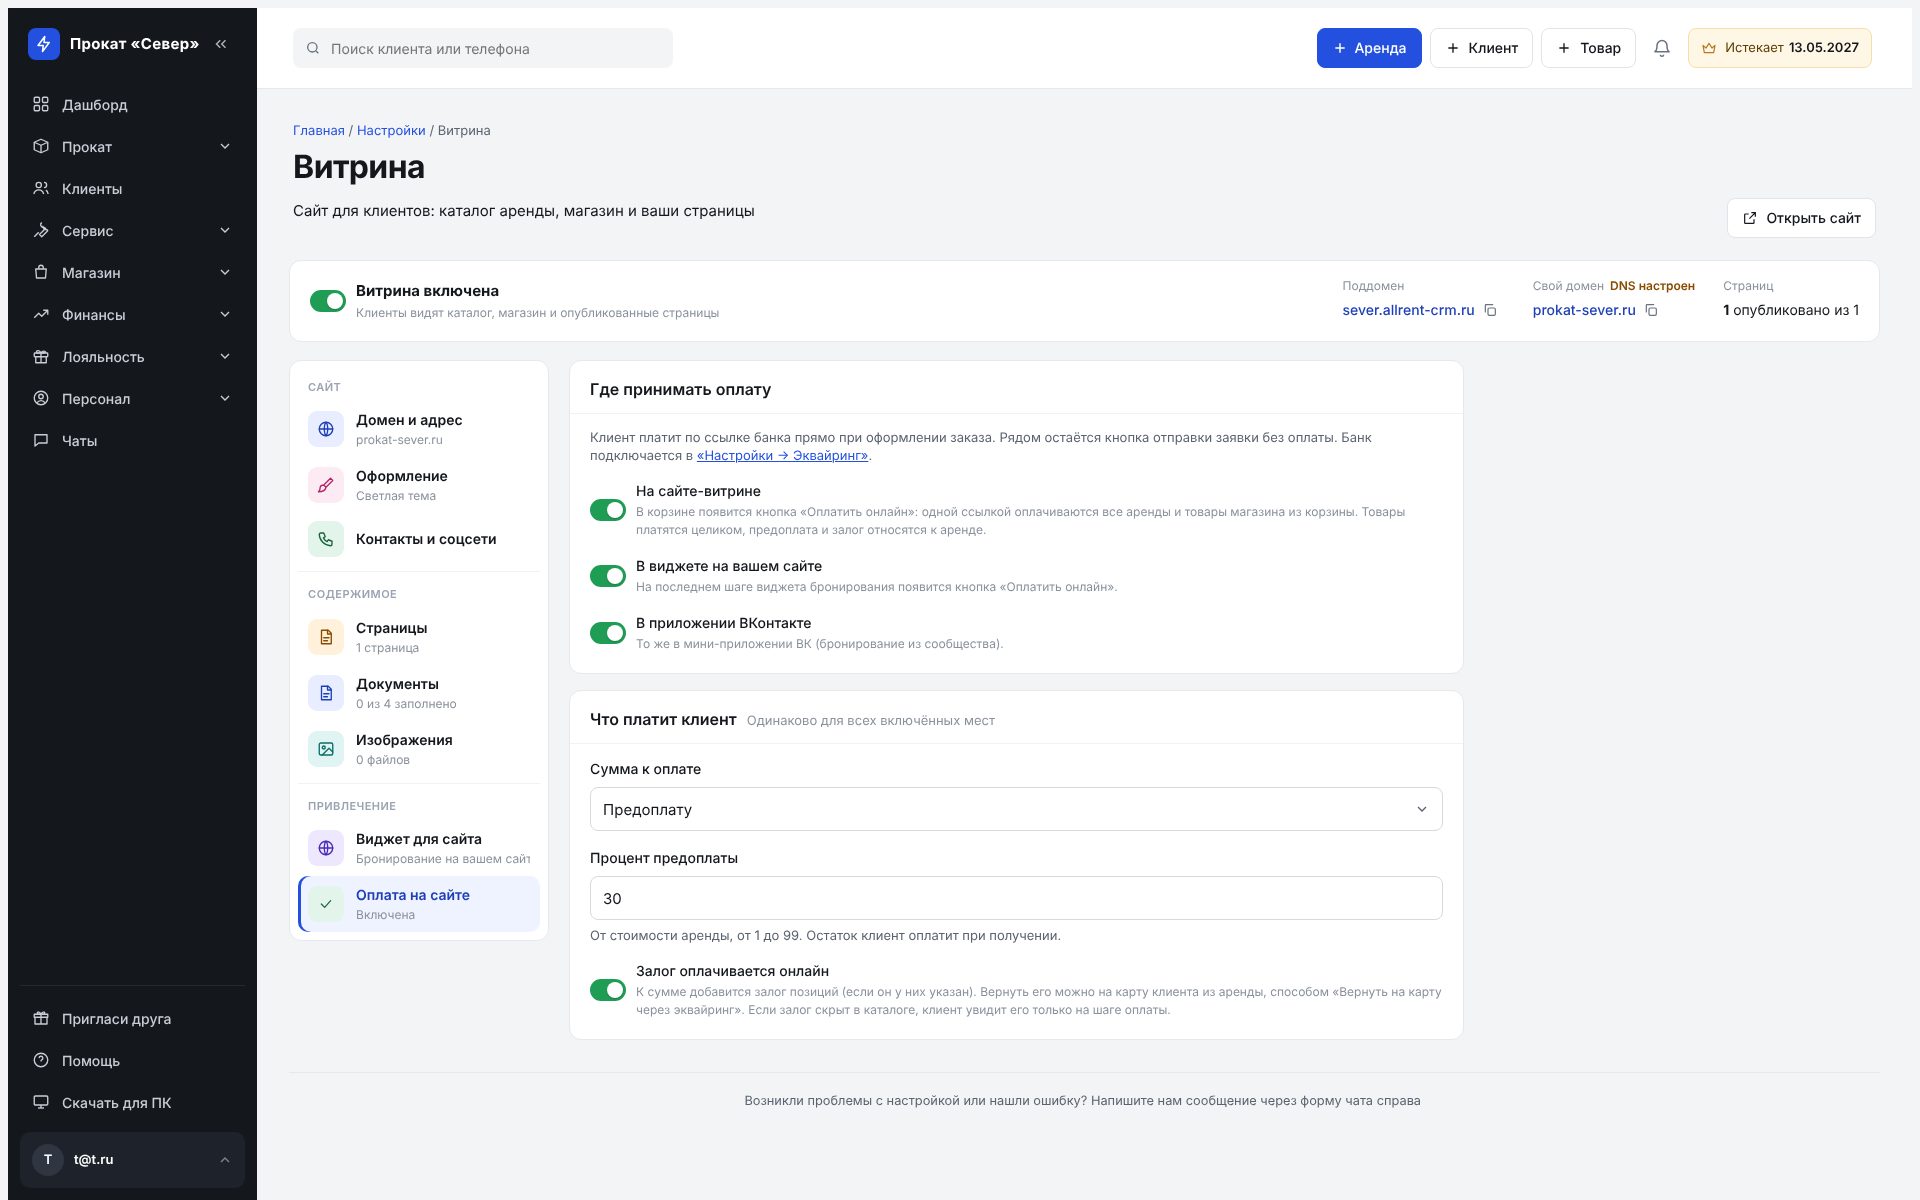Open Оформление brush icon

[326, 485]
